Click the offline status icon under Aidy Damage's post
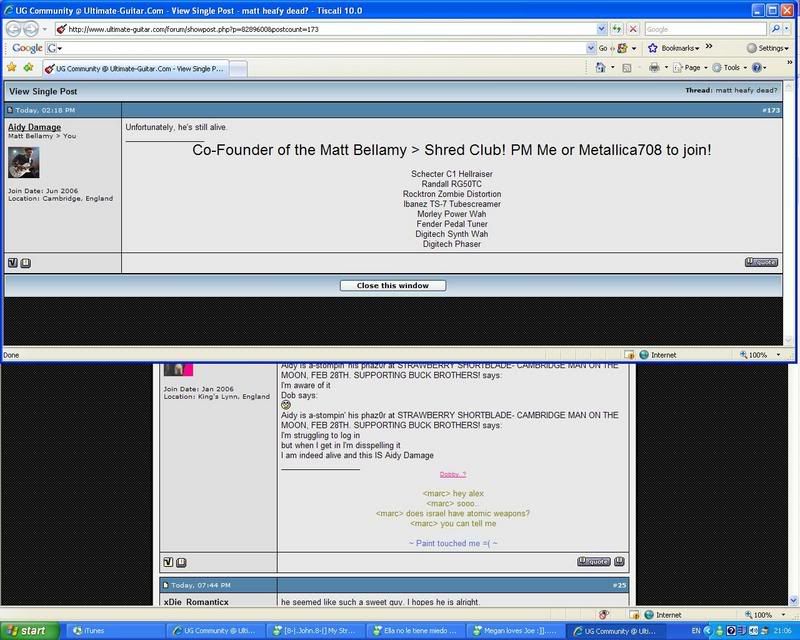 pos(13,263)
